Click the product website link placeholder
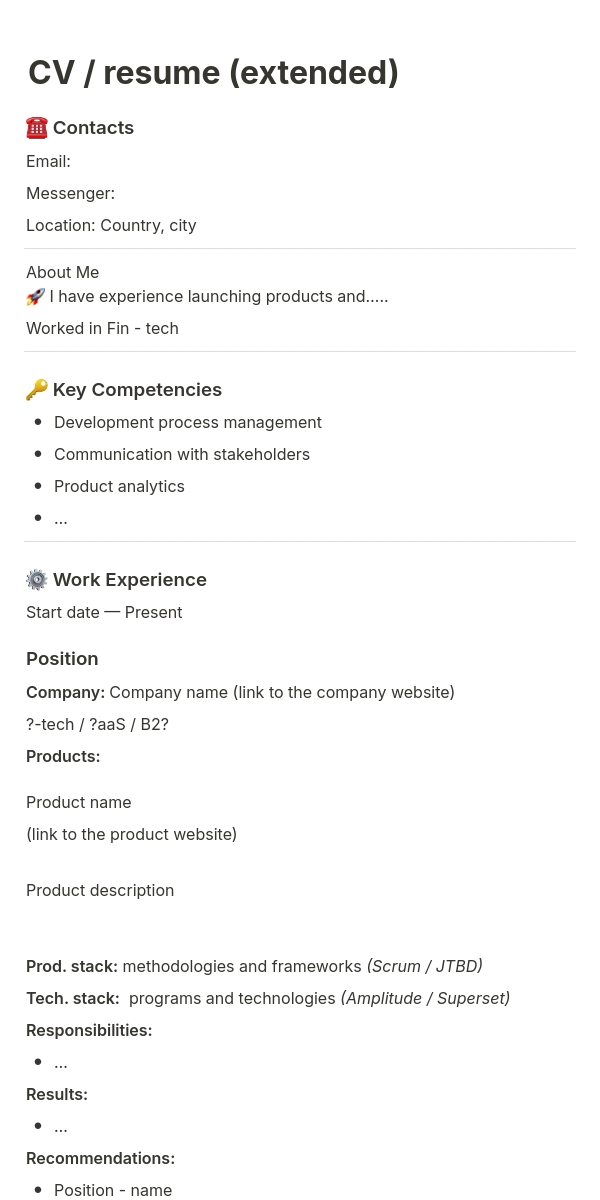 click(x=131, y=834)
